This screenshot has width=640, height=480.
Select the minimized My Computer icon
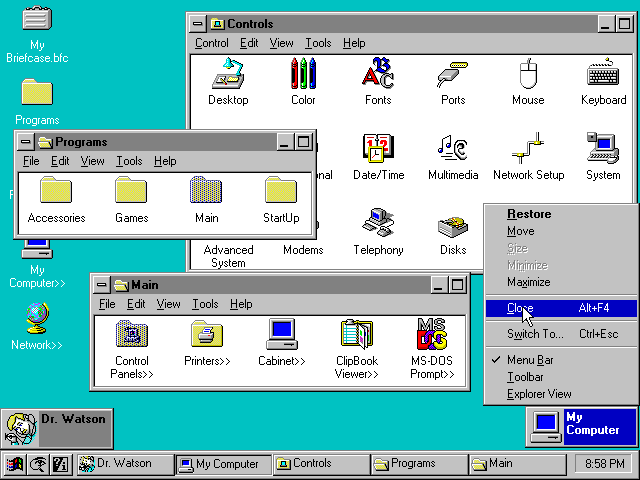582,427
